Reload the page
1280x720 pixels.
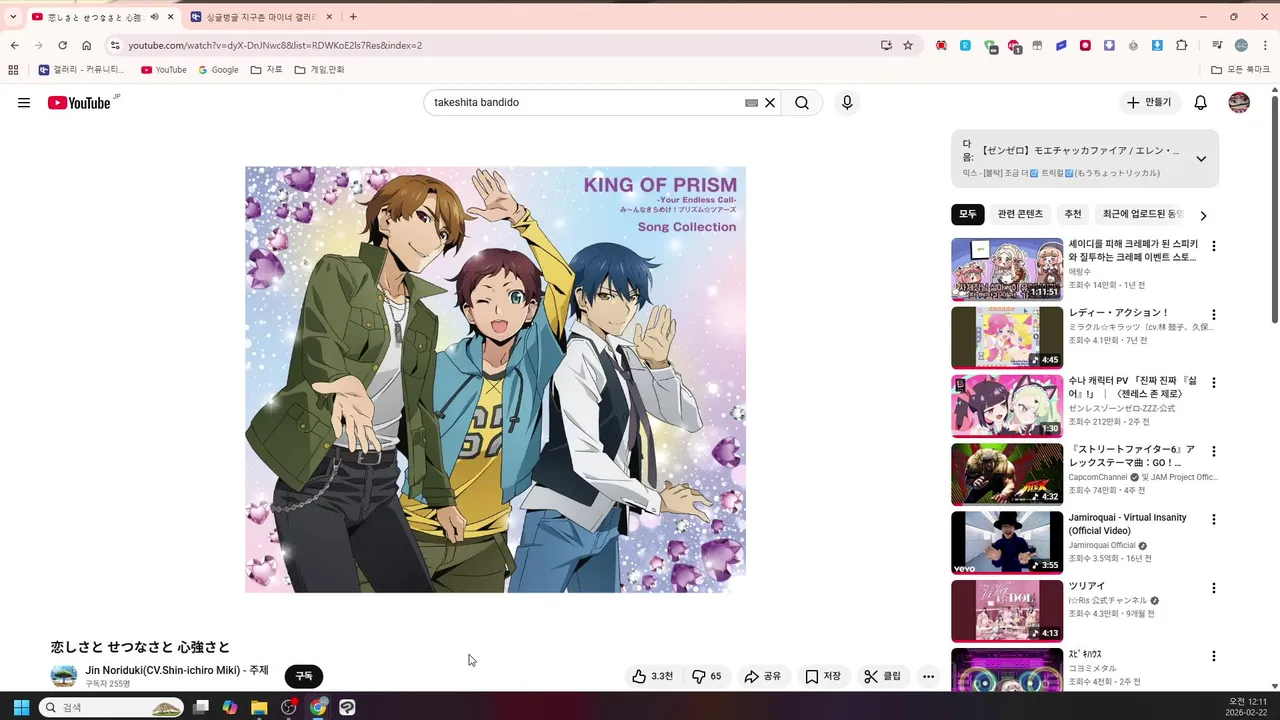click(62, 45)
